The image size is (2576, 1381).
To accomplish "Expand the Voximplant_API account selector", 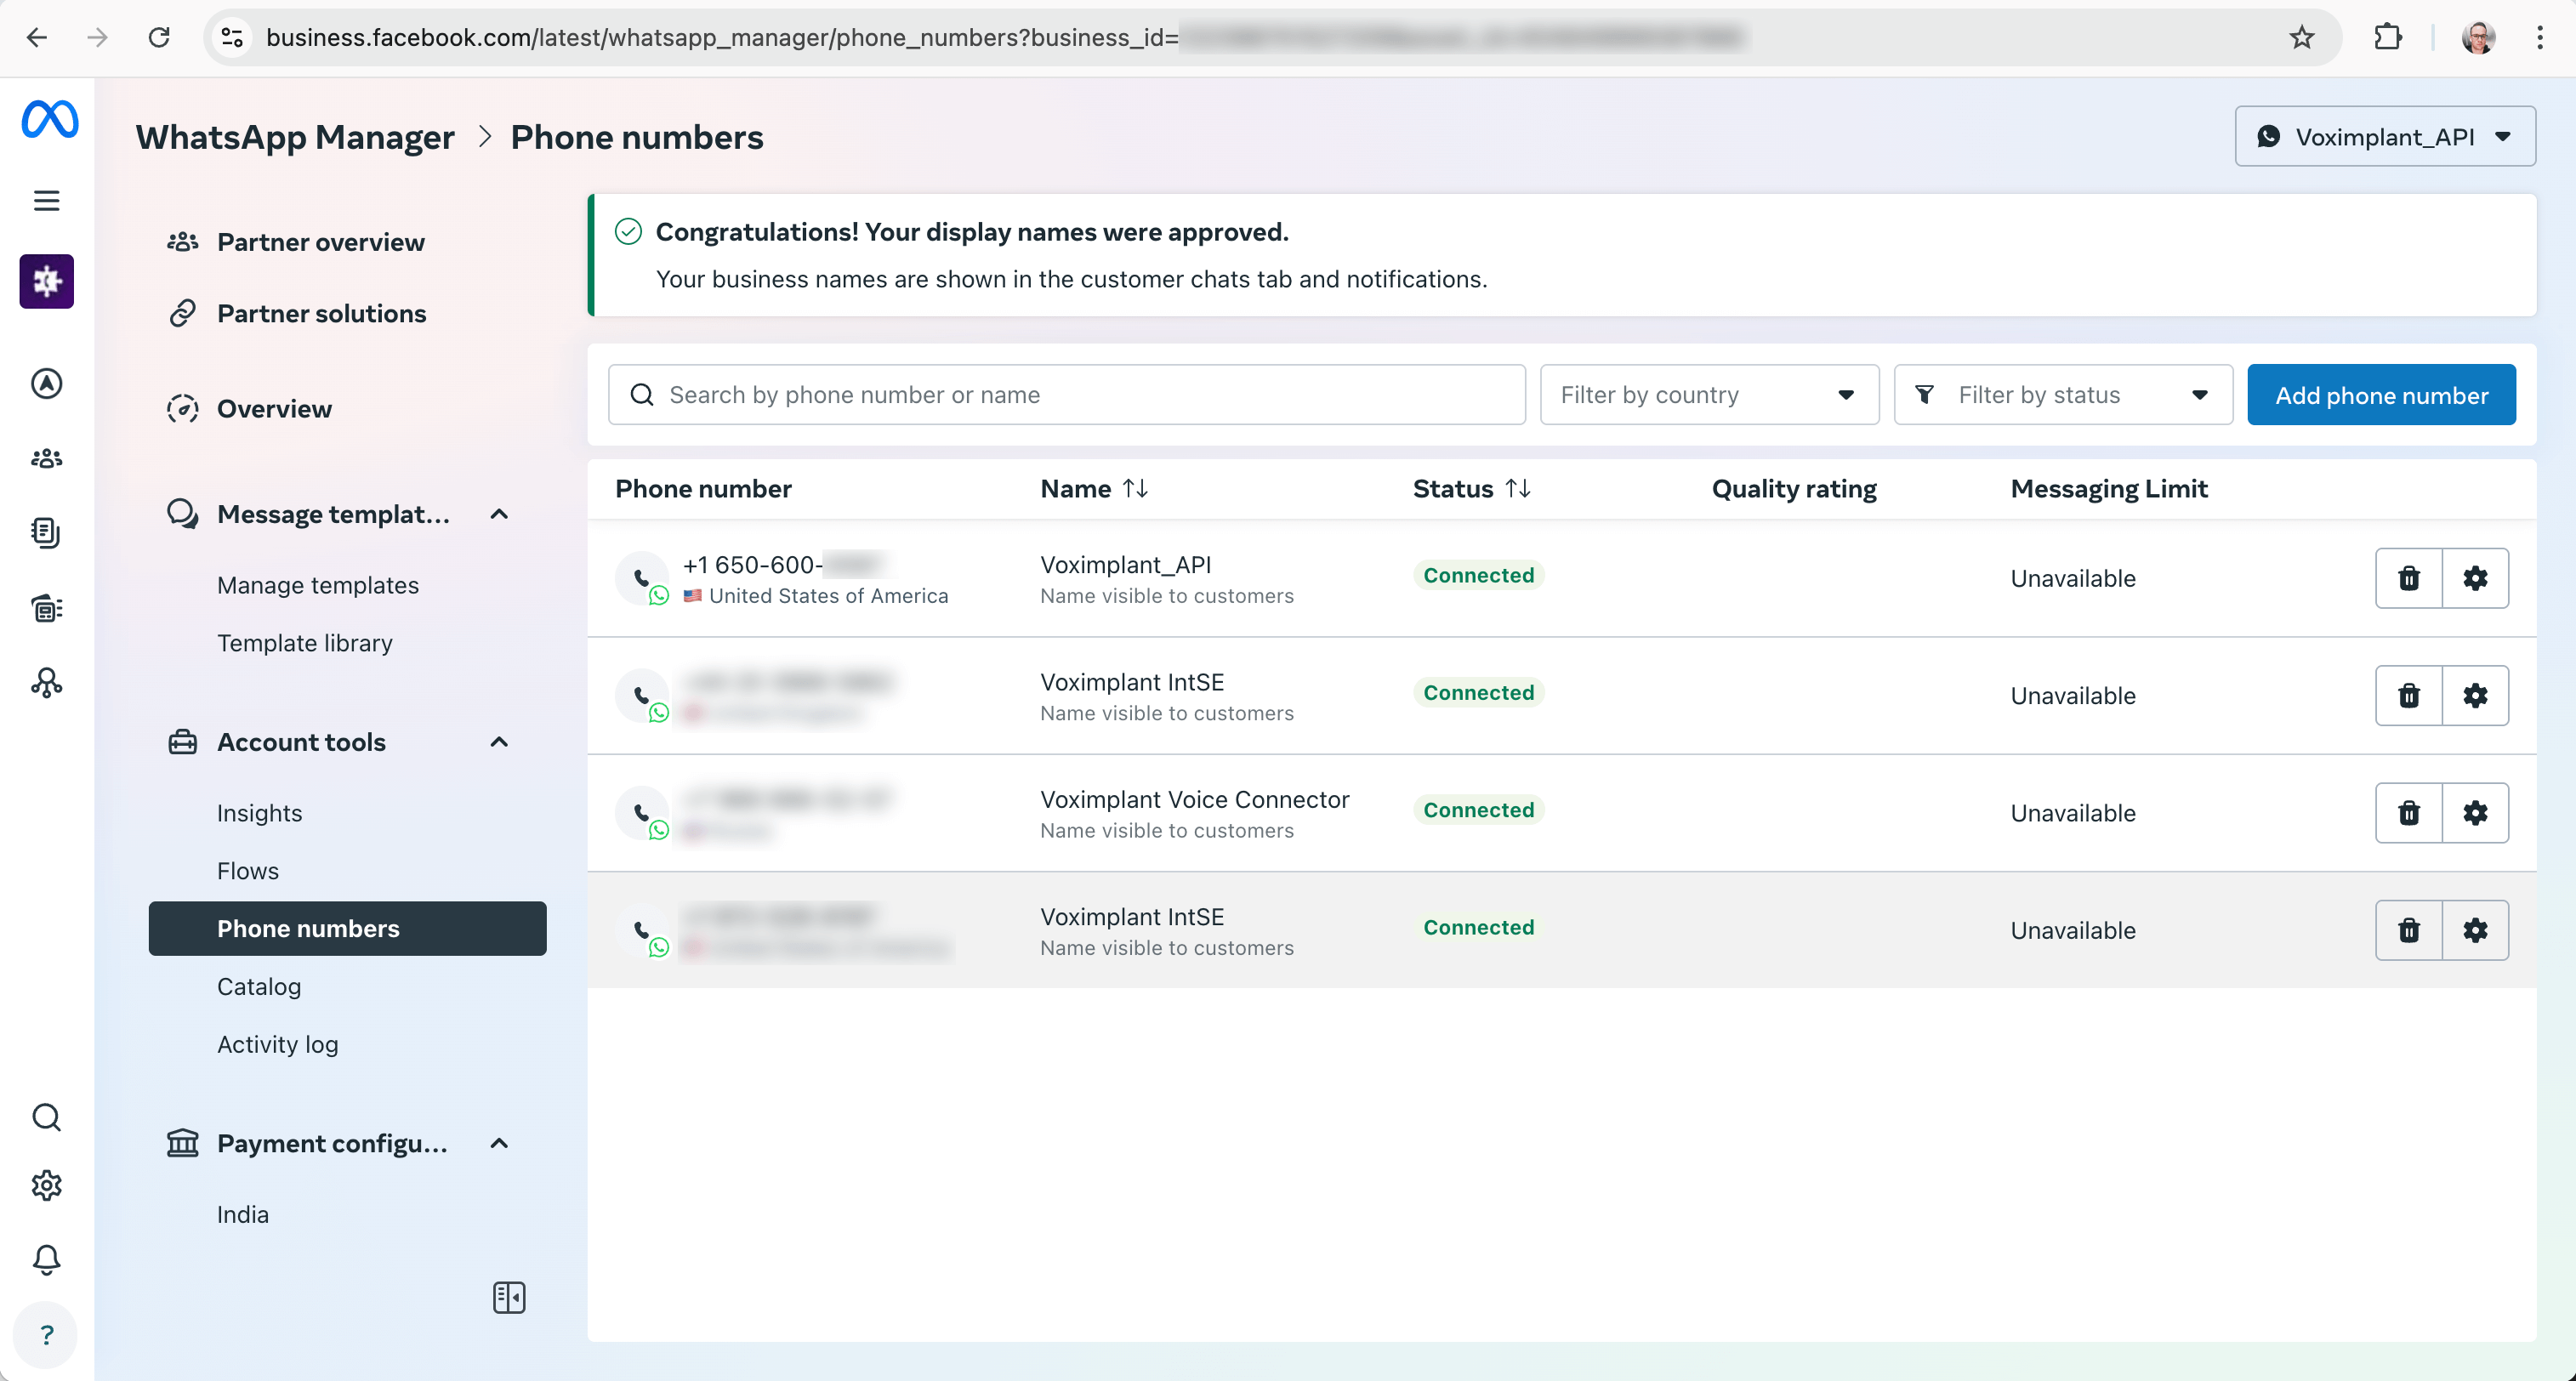I will tap(2384, 137).
